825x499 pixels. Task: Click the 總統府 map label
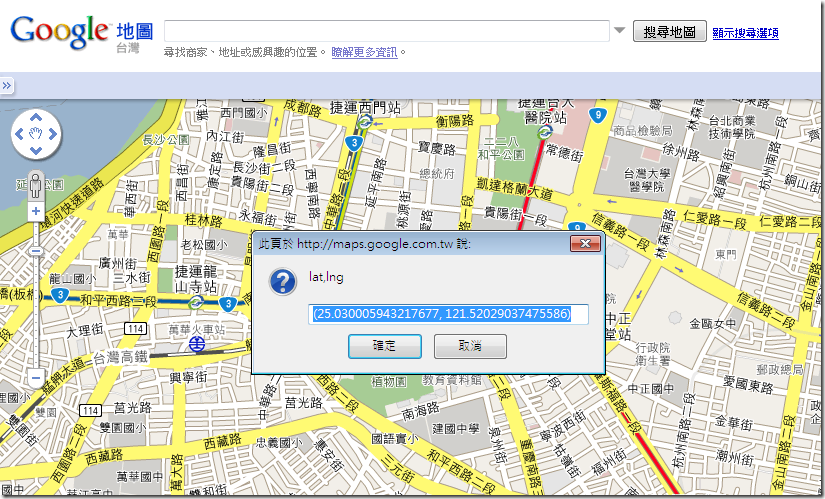pos(437,173)
